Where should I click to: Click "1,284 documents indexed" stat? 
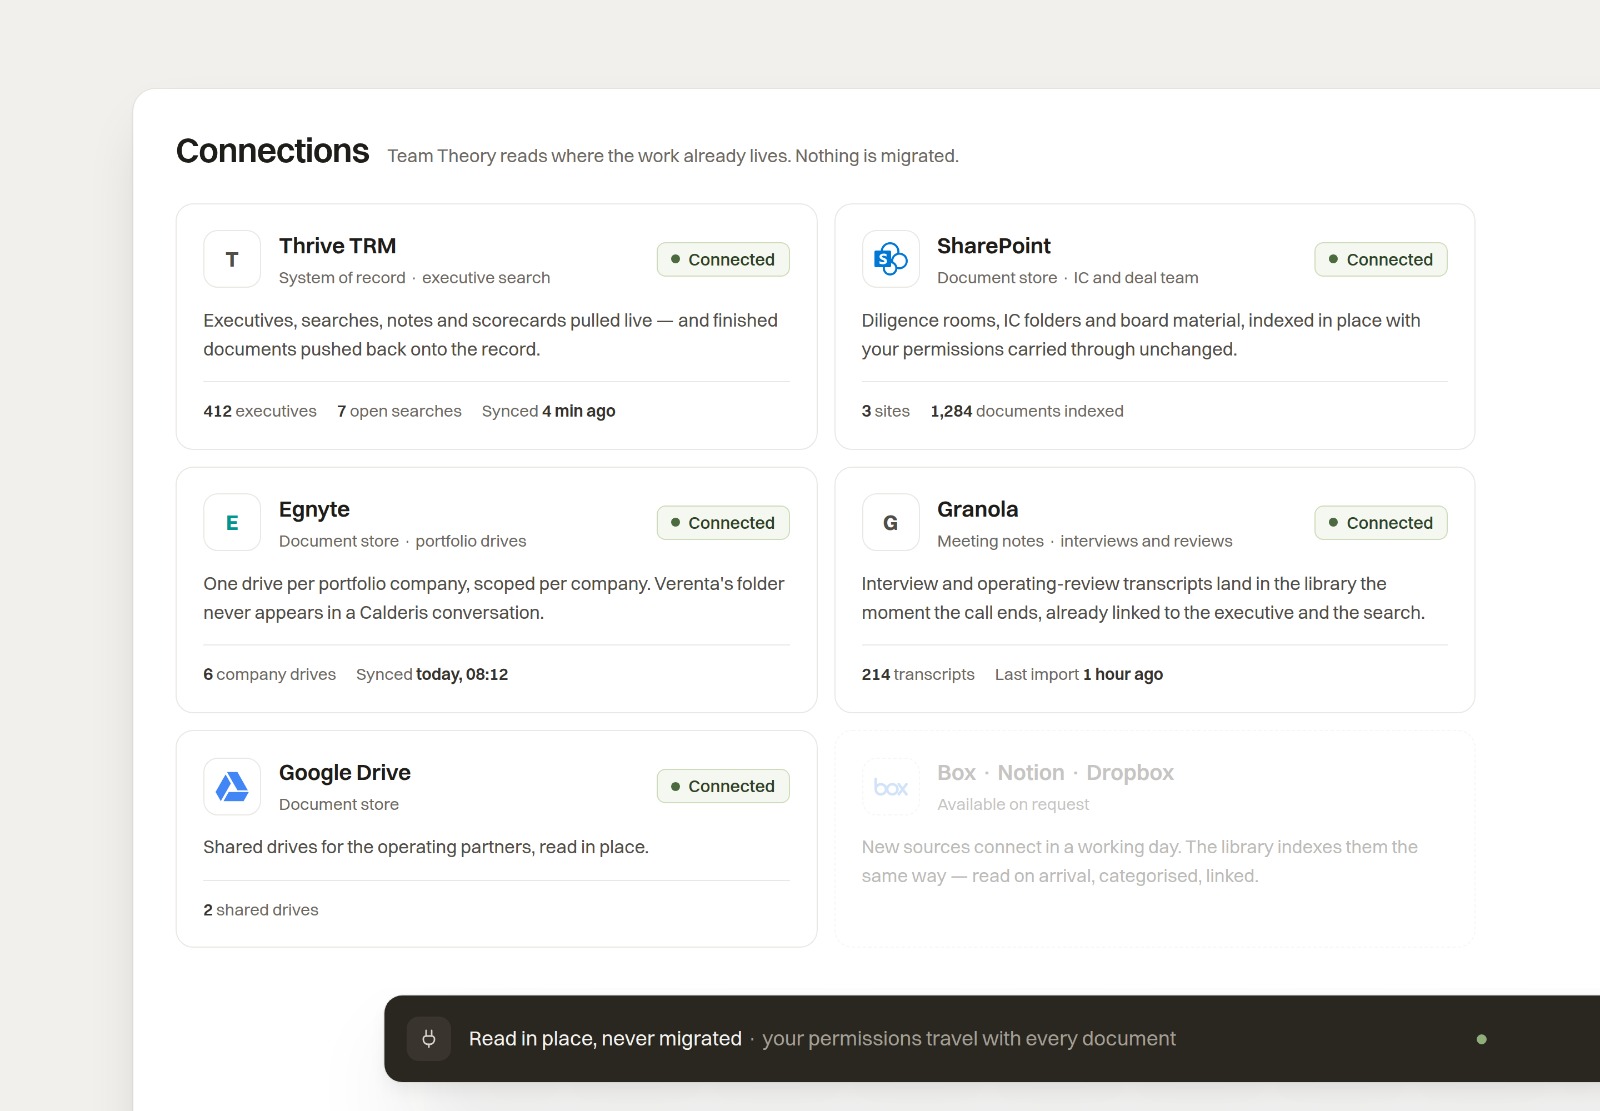click(1027, 411)
